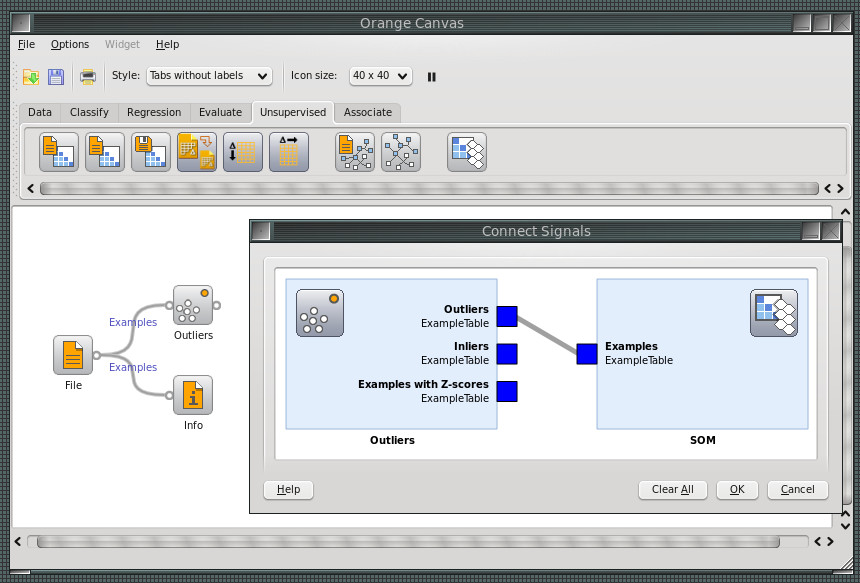Open the Style dropdown
The image size is (860, 583).
[x=209, y=76]
